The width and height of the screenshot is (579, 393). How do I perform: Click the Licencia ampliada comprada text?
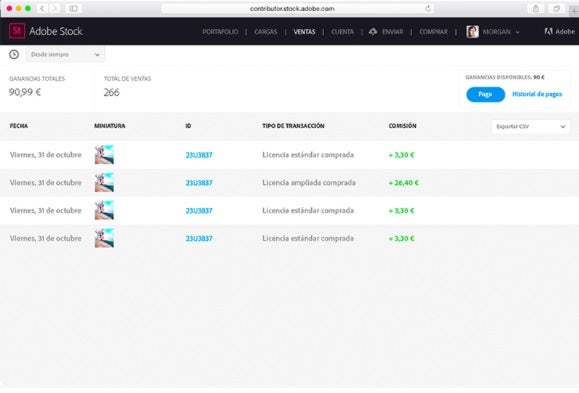click(x=309, y=183)
